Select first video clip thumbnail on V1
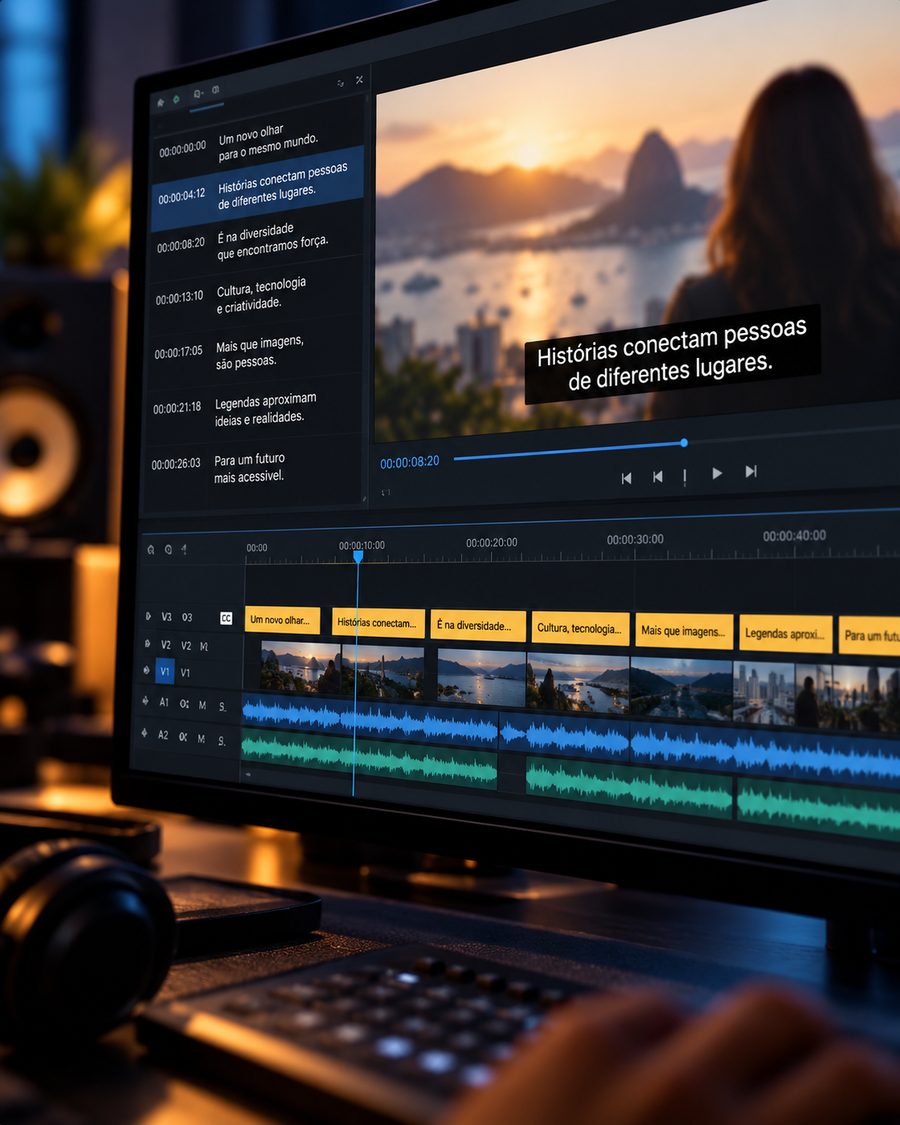This screenshot has height=1125, width=900. [x=301, y=668]
